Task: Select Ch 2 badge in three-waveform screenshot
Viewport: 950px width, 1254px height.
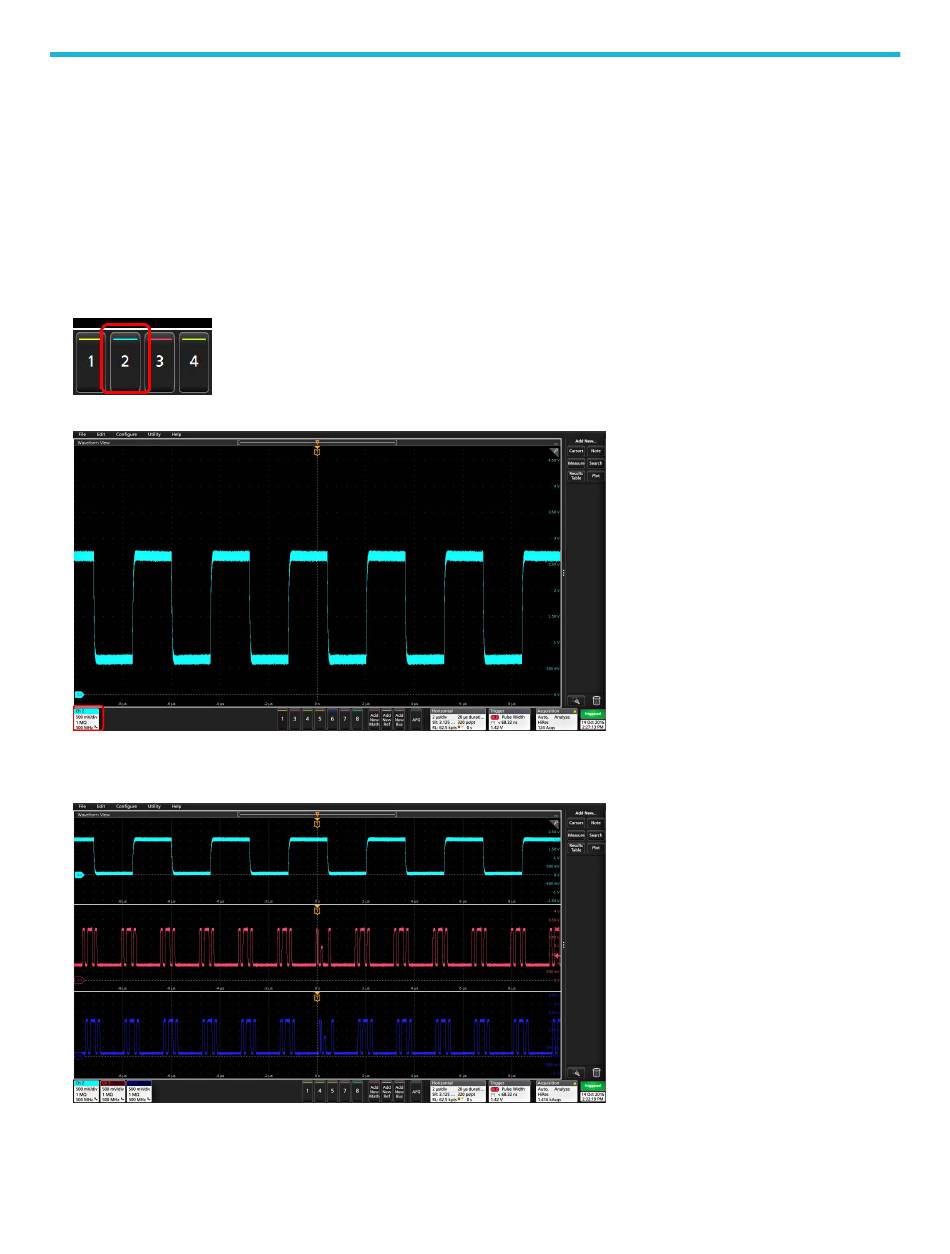Action: pos(86,1092)
